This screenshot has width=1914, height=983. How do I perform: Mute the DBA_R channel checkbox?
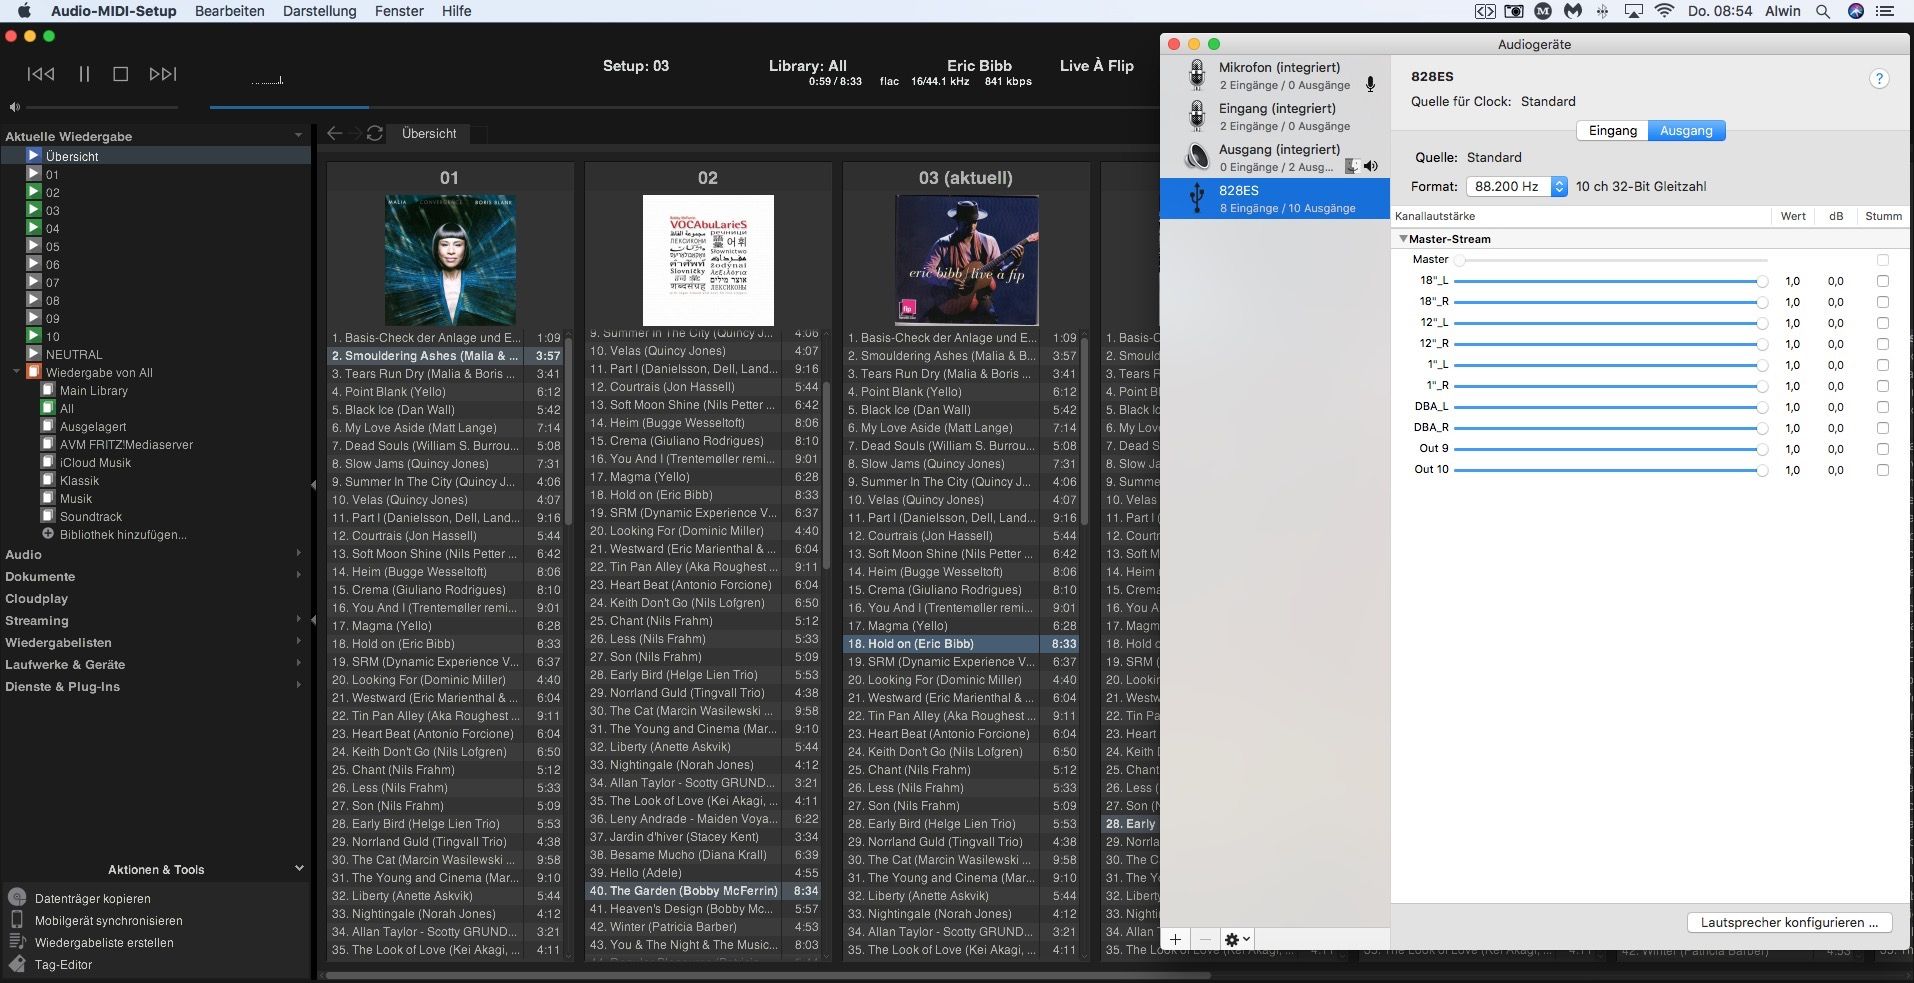[x=1883, y=428]
